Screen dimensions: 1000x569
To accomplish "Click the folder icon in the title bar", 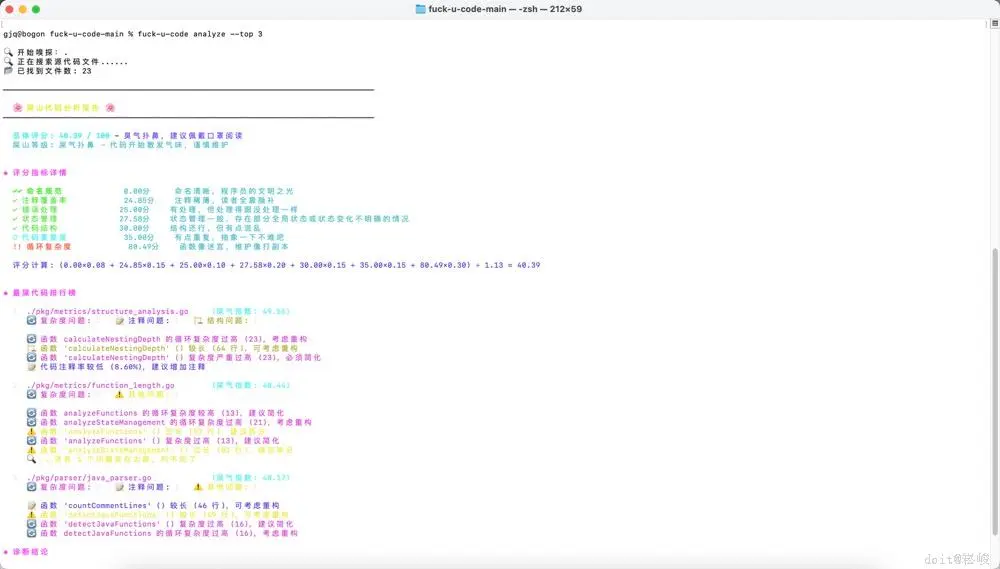I will coord(420,9).
